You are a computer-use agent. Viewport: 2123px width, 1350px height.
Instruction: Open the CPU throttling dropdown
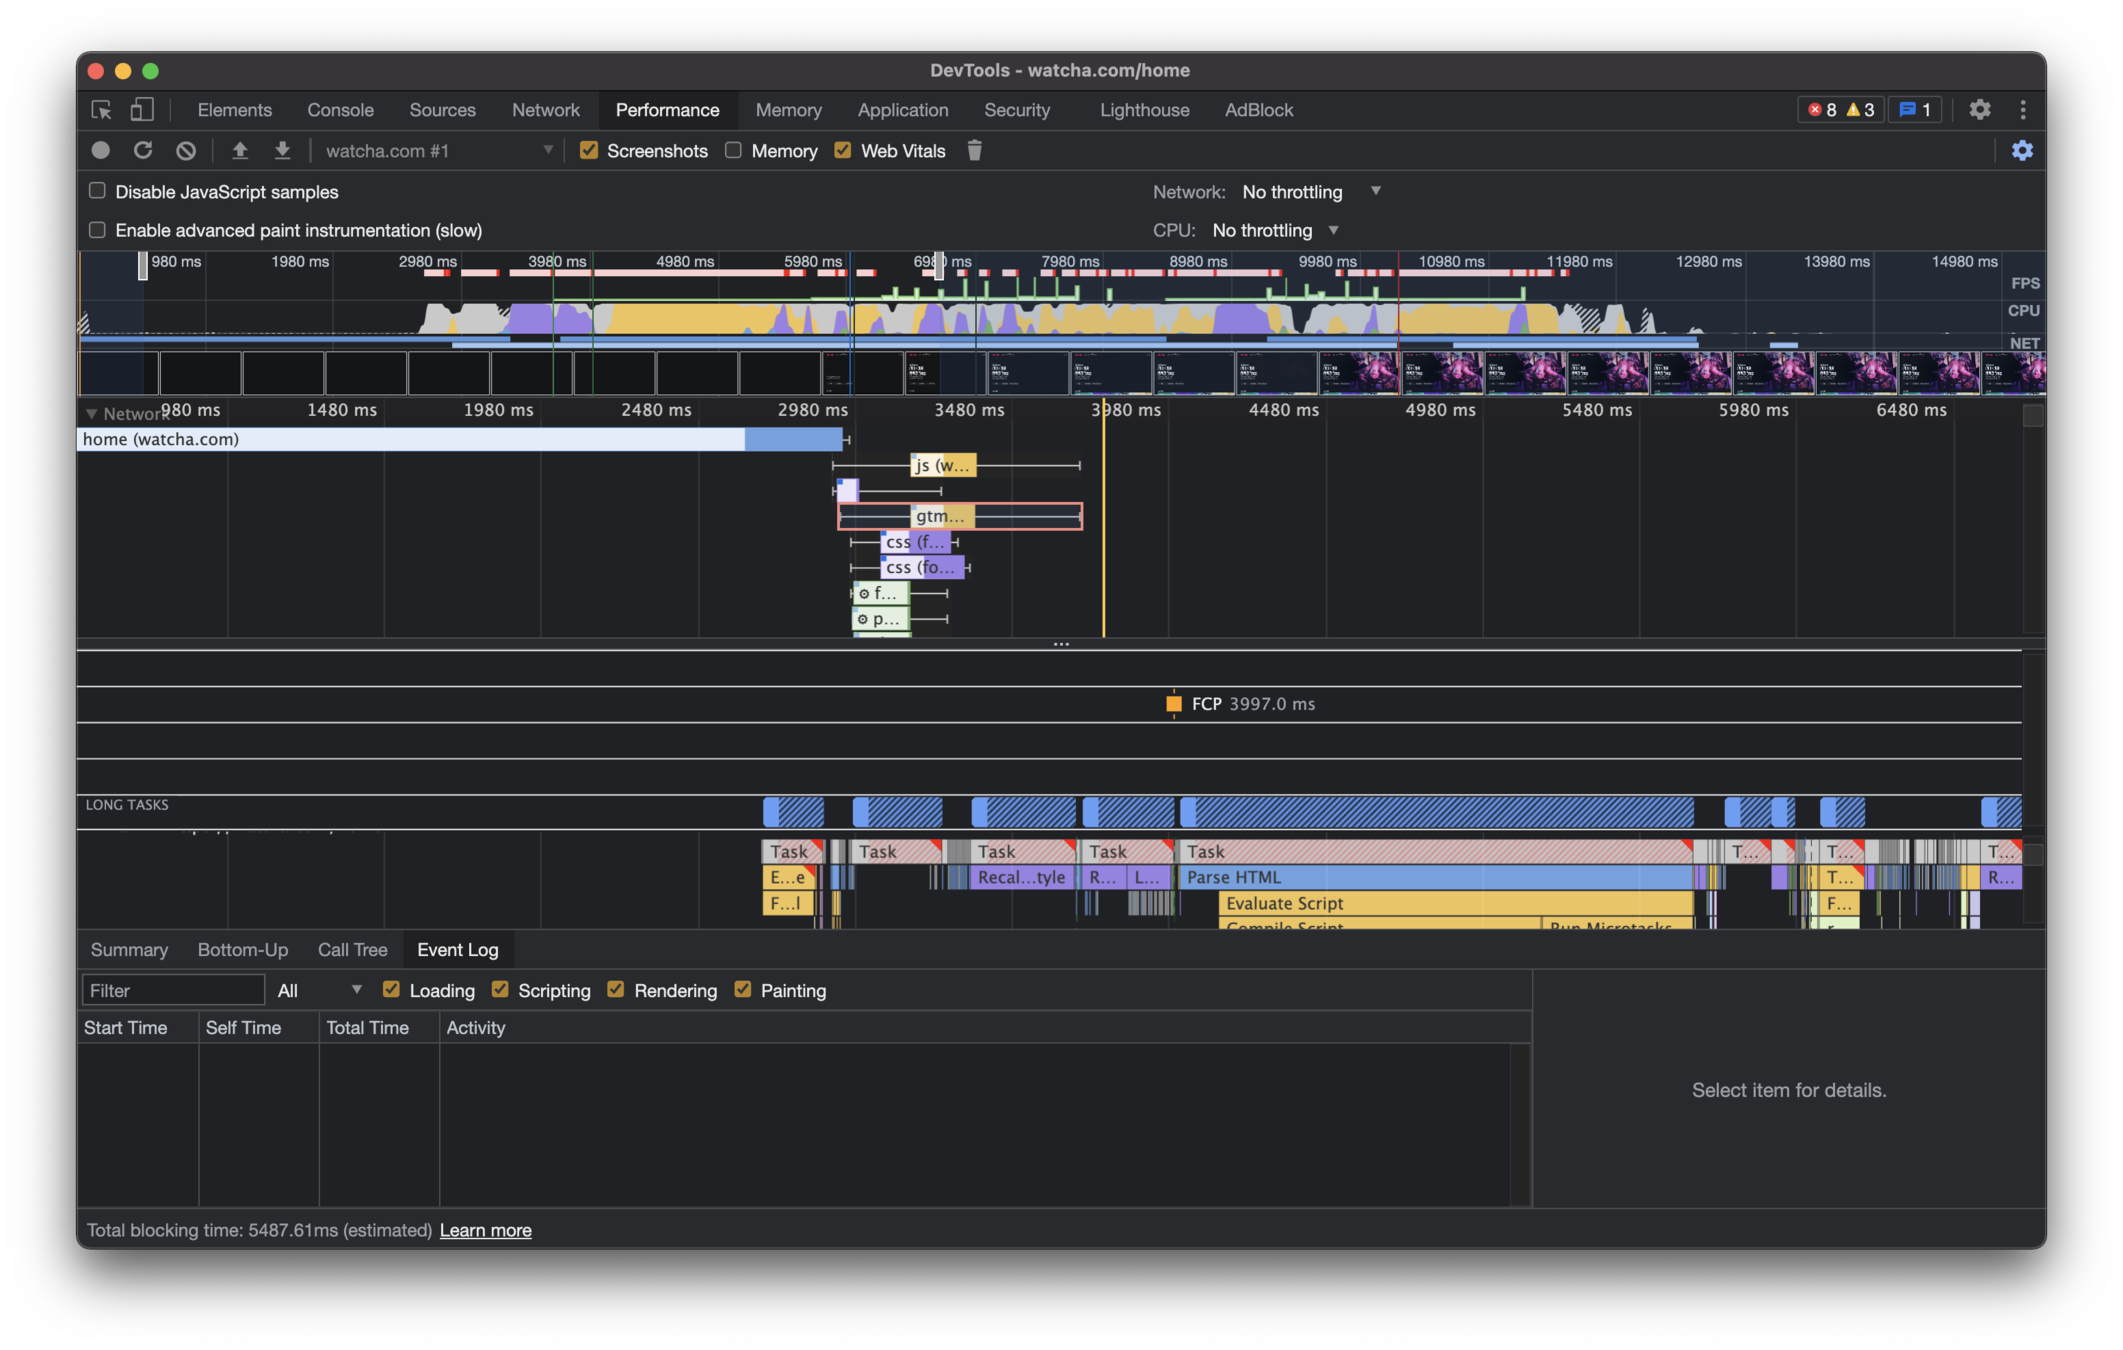click(1274, 230)
